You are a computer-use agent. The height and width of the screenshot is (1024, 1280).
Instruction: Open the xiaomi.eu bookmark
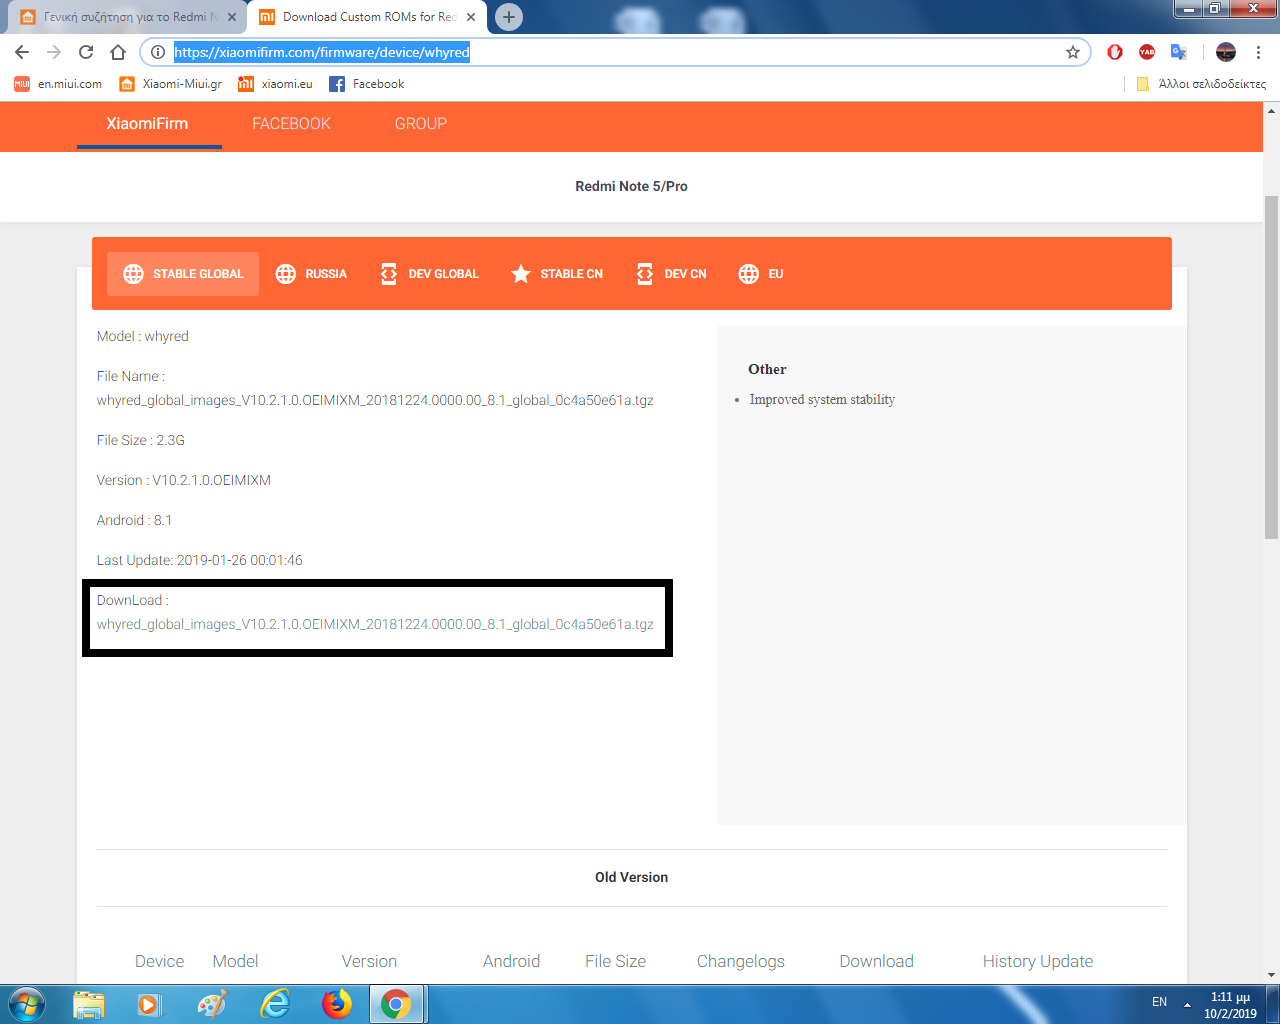coord(275,84)
